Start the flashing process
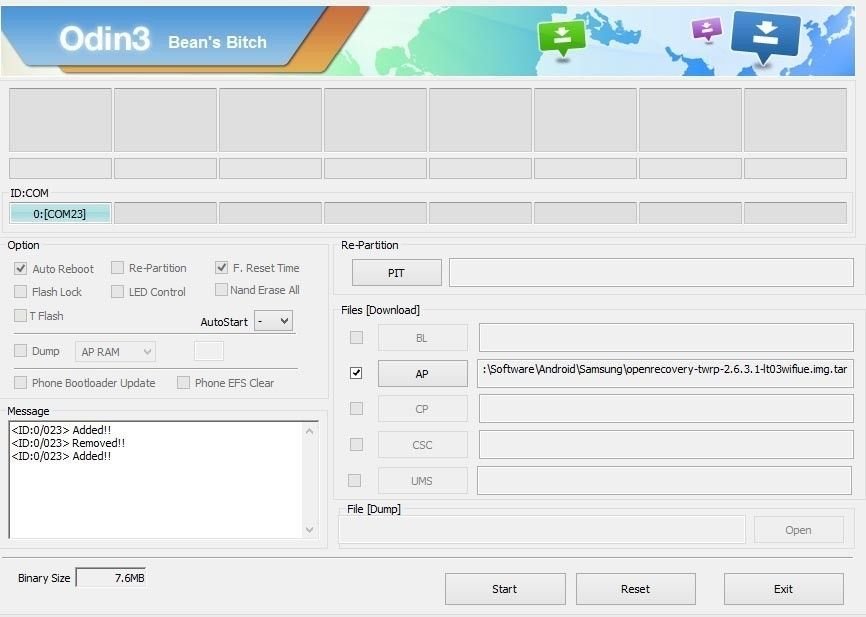 [505, 589]
